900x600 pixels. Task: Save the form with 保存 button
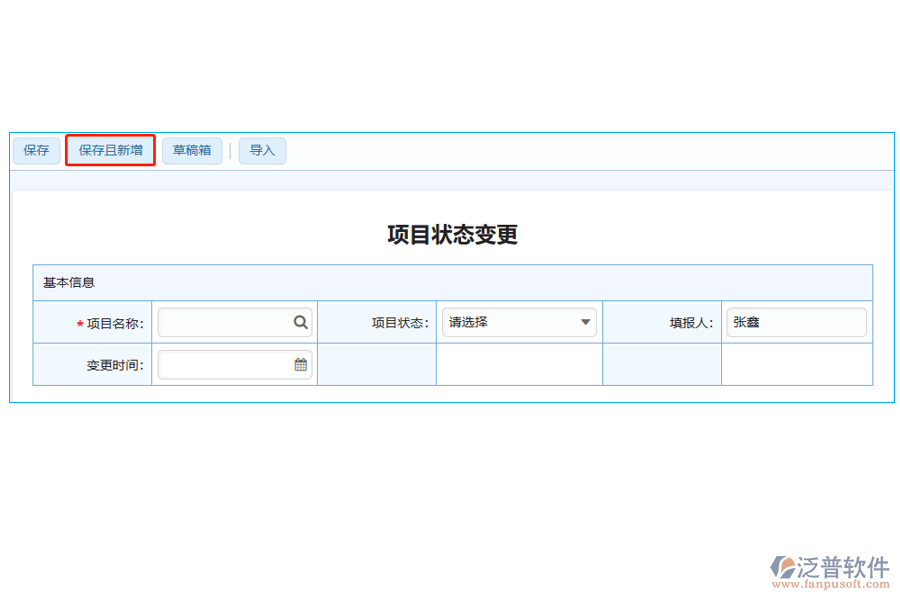click(x=35, y=150)
